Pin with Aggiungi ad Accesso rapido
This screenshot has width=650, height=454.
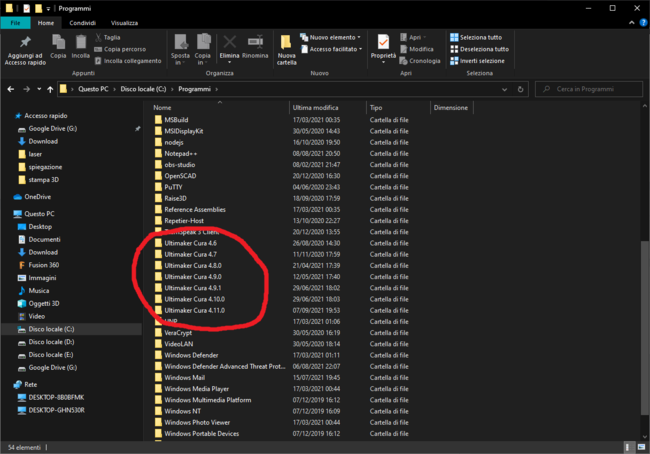(x=25, y=45)
